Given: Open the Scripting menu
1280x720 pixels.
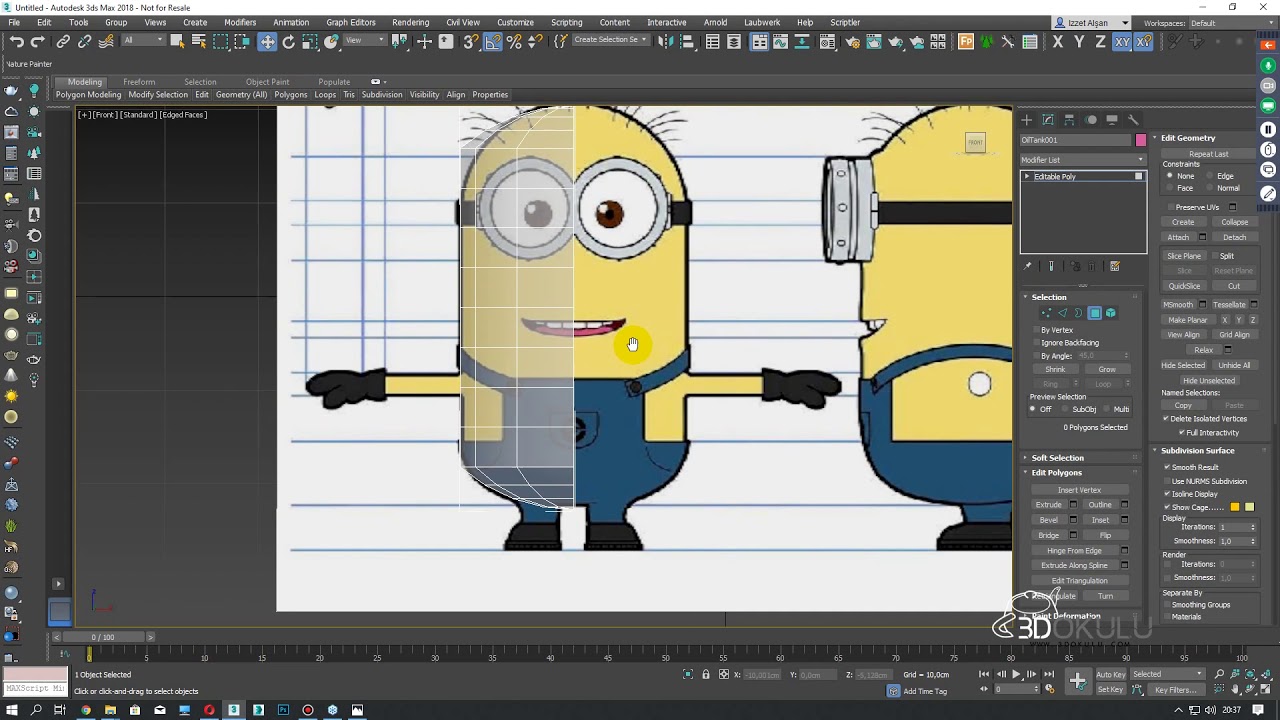Looking at the screenshot, I should 566,22.
